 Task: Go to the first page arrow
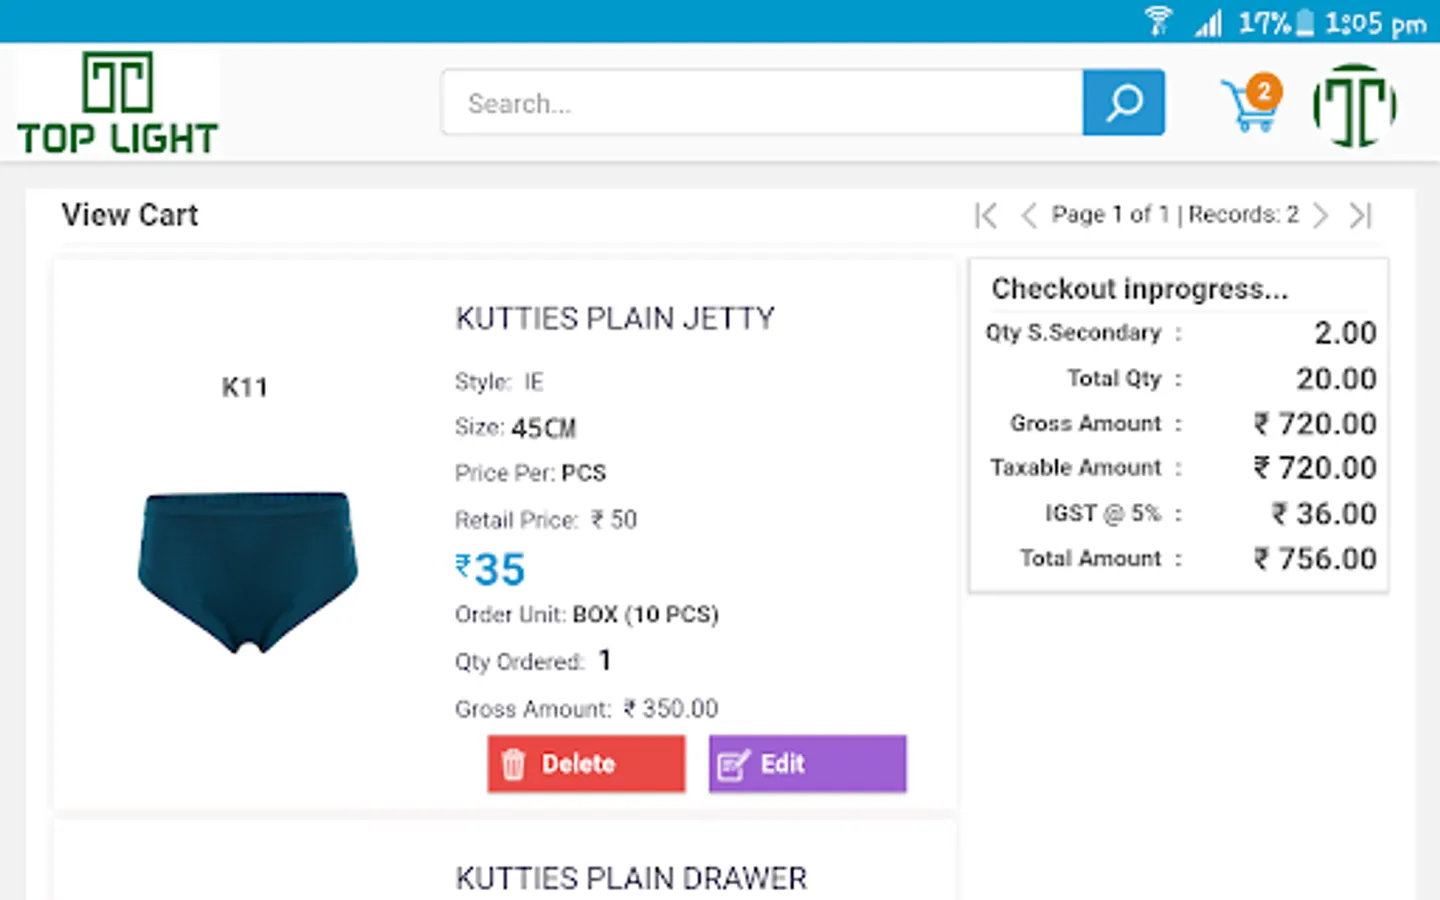coord(986,215)
